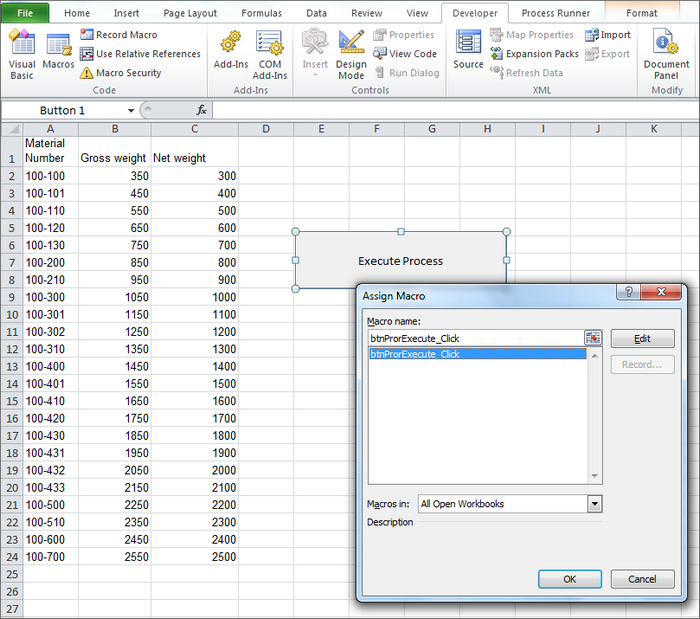Screen dimensions: 700x619
Task: Click the collapse dialog button beside macro name
Action: pyautogui.click(x=594, y=339)
